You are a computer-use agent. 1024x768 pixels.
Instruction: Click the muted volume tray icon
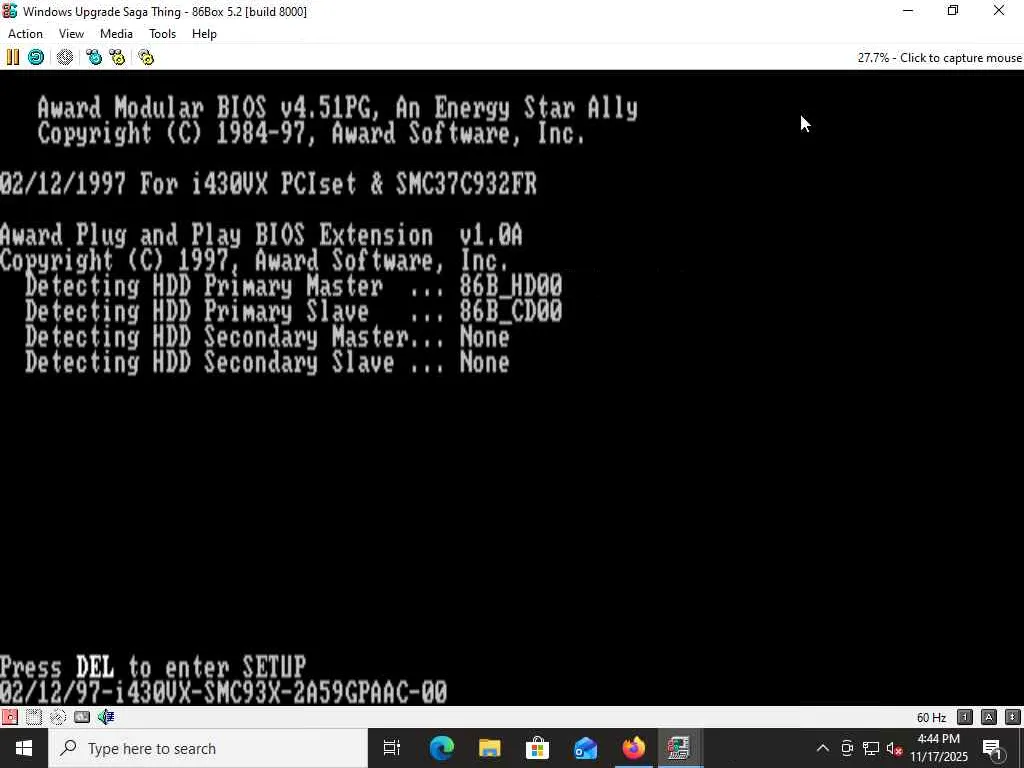point(894,748)
